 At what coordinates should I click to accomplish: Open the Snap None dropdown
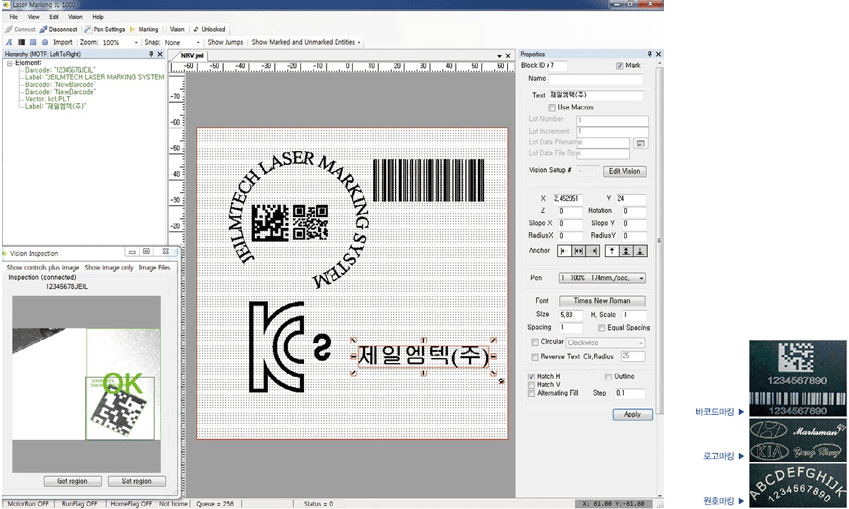[198, 42]
